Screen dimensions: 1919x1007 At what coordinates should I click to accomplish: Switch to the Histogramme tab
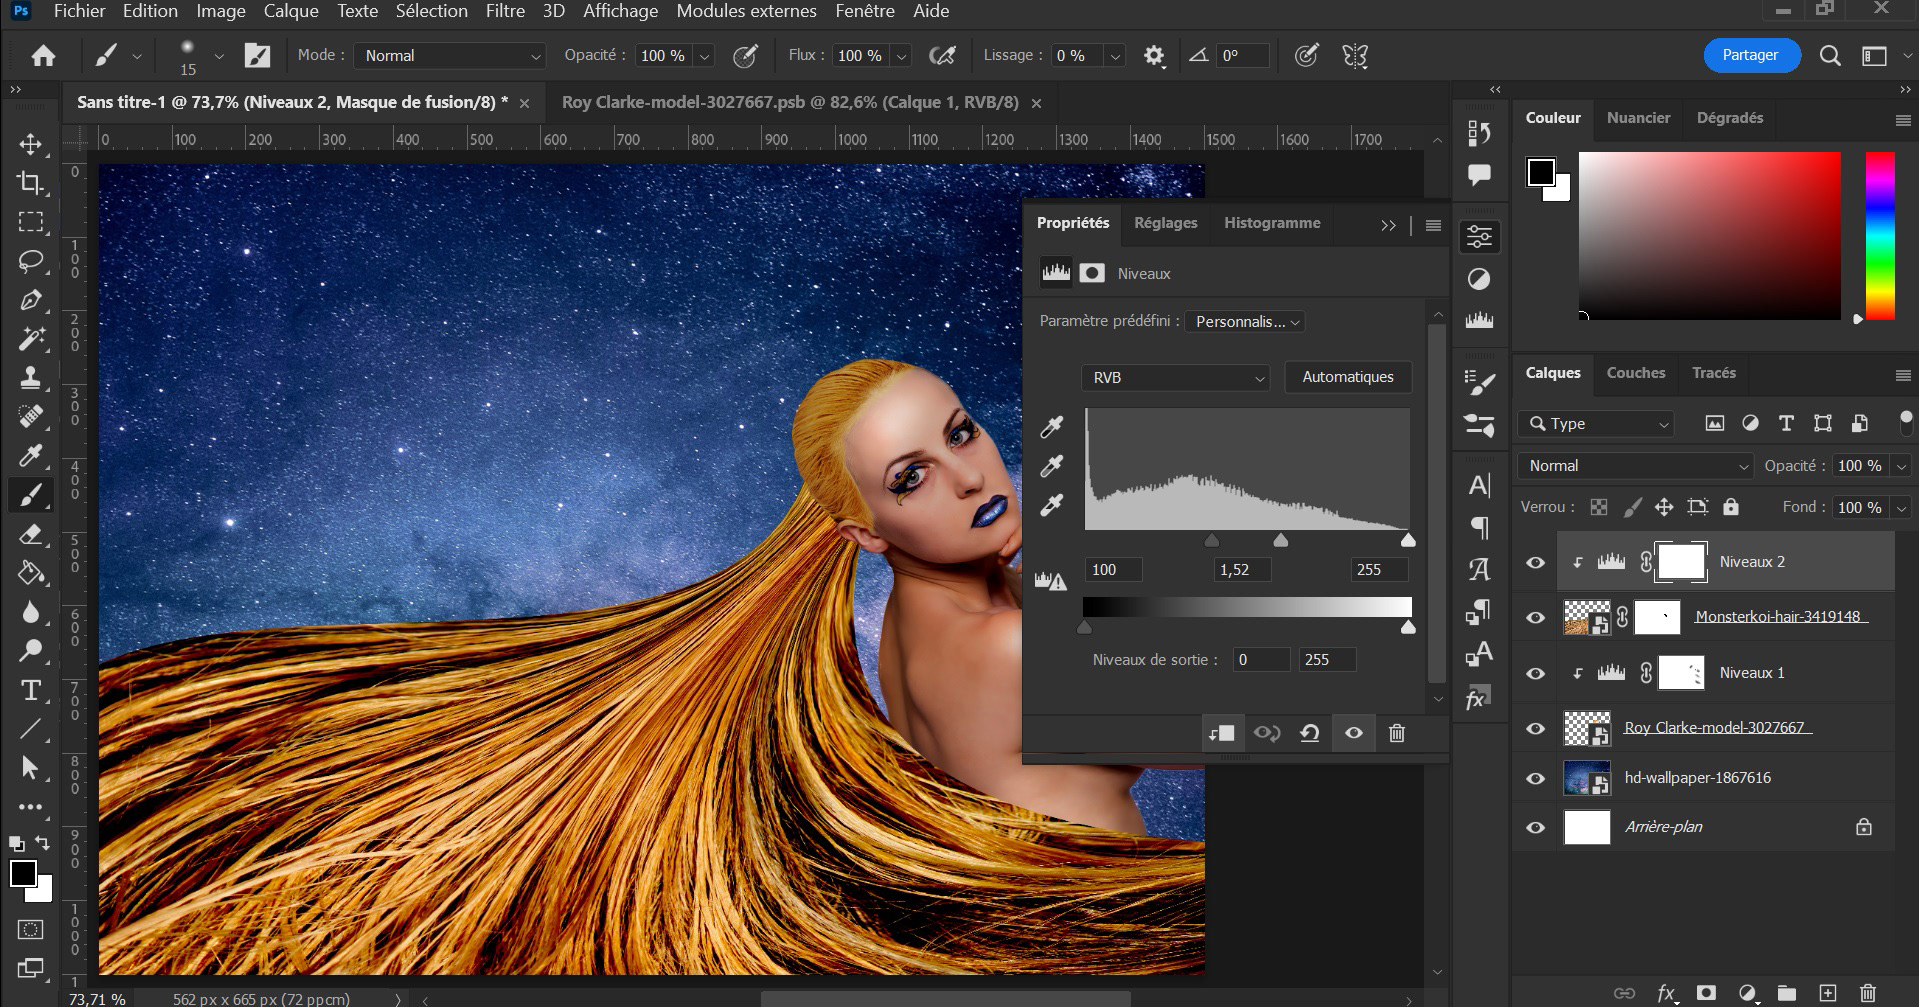[x=1272, y=223]
